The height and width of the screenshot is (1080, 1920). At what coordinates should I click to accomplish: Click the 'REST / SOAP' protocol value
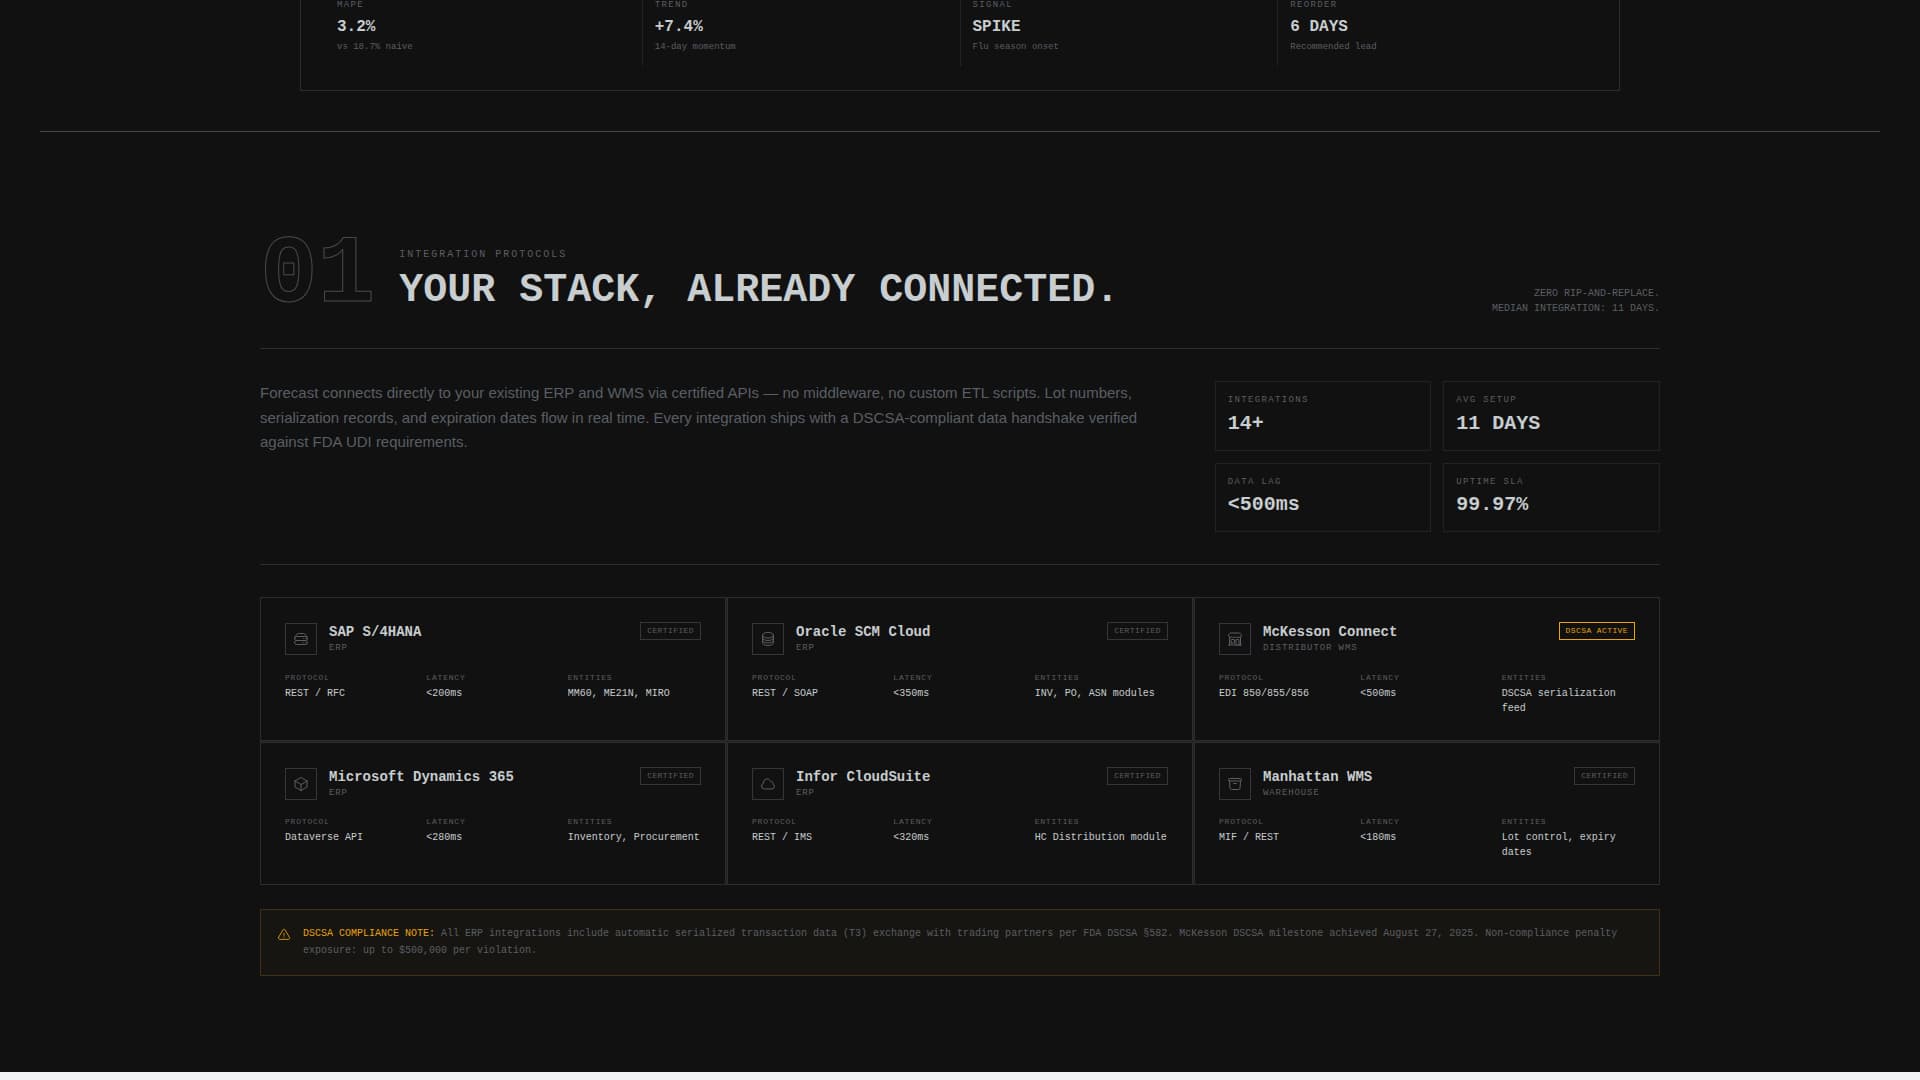point(785,693)
